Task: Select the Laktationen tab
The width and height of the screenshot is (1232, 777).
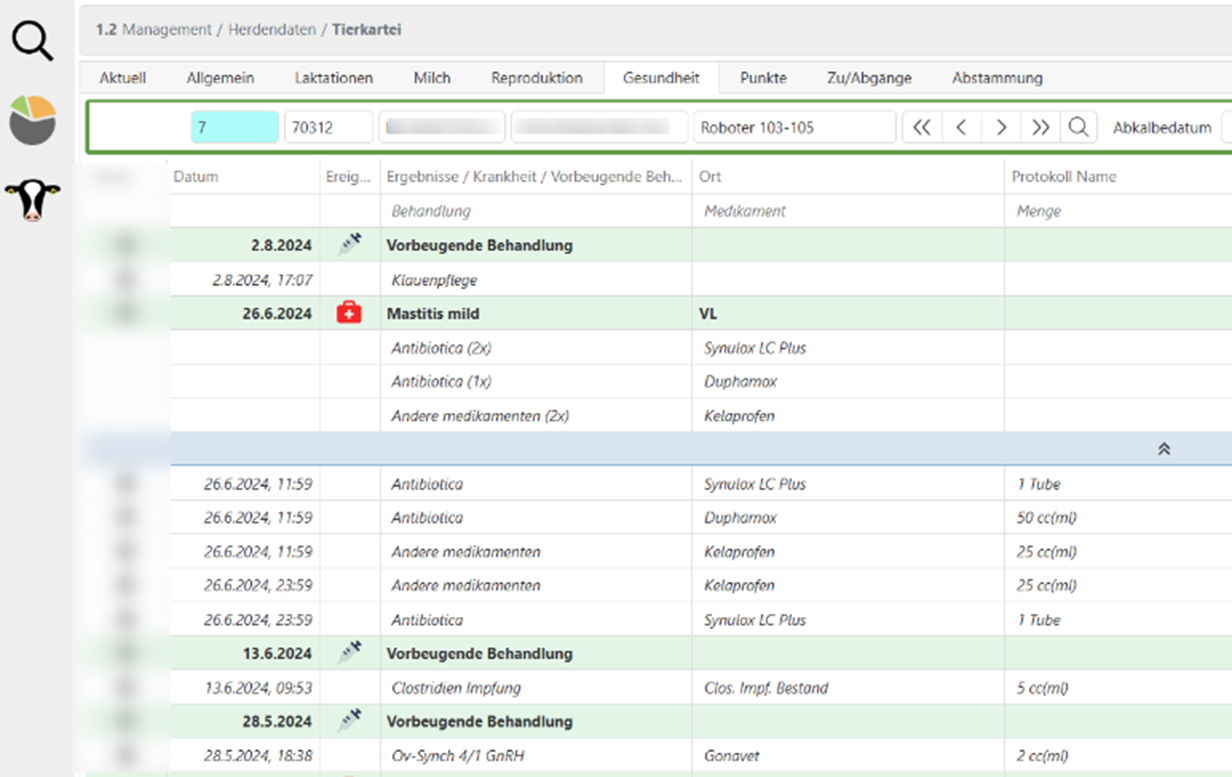Action: 333,78
